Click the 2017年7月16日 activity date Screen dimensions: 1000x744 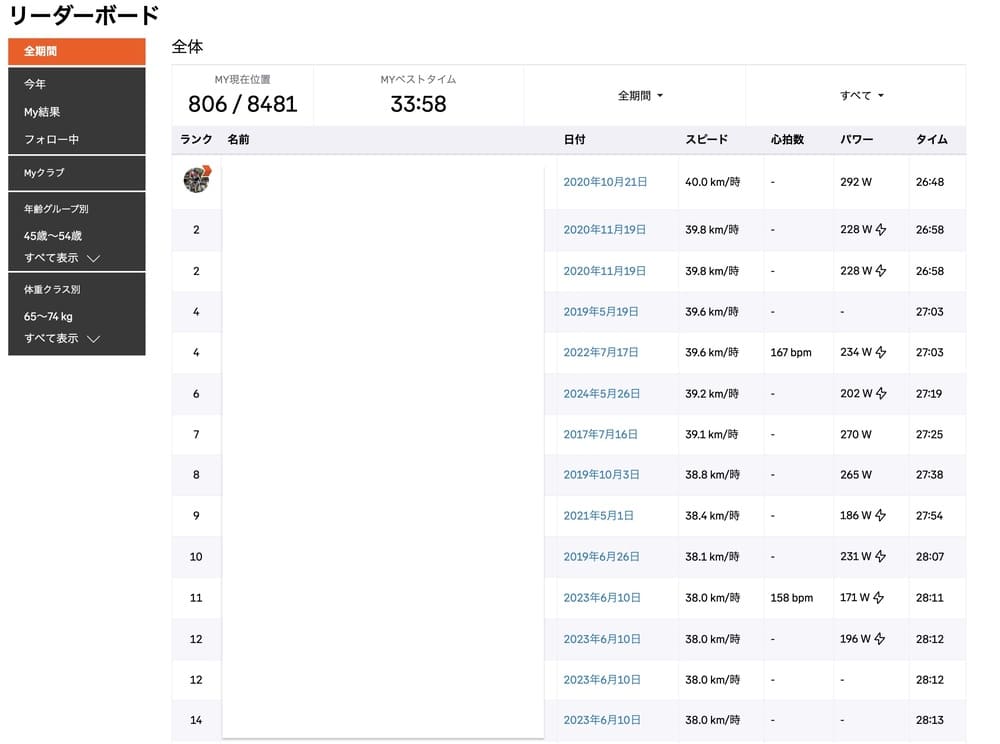click(601, 435)
